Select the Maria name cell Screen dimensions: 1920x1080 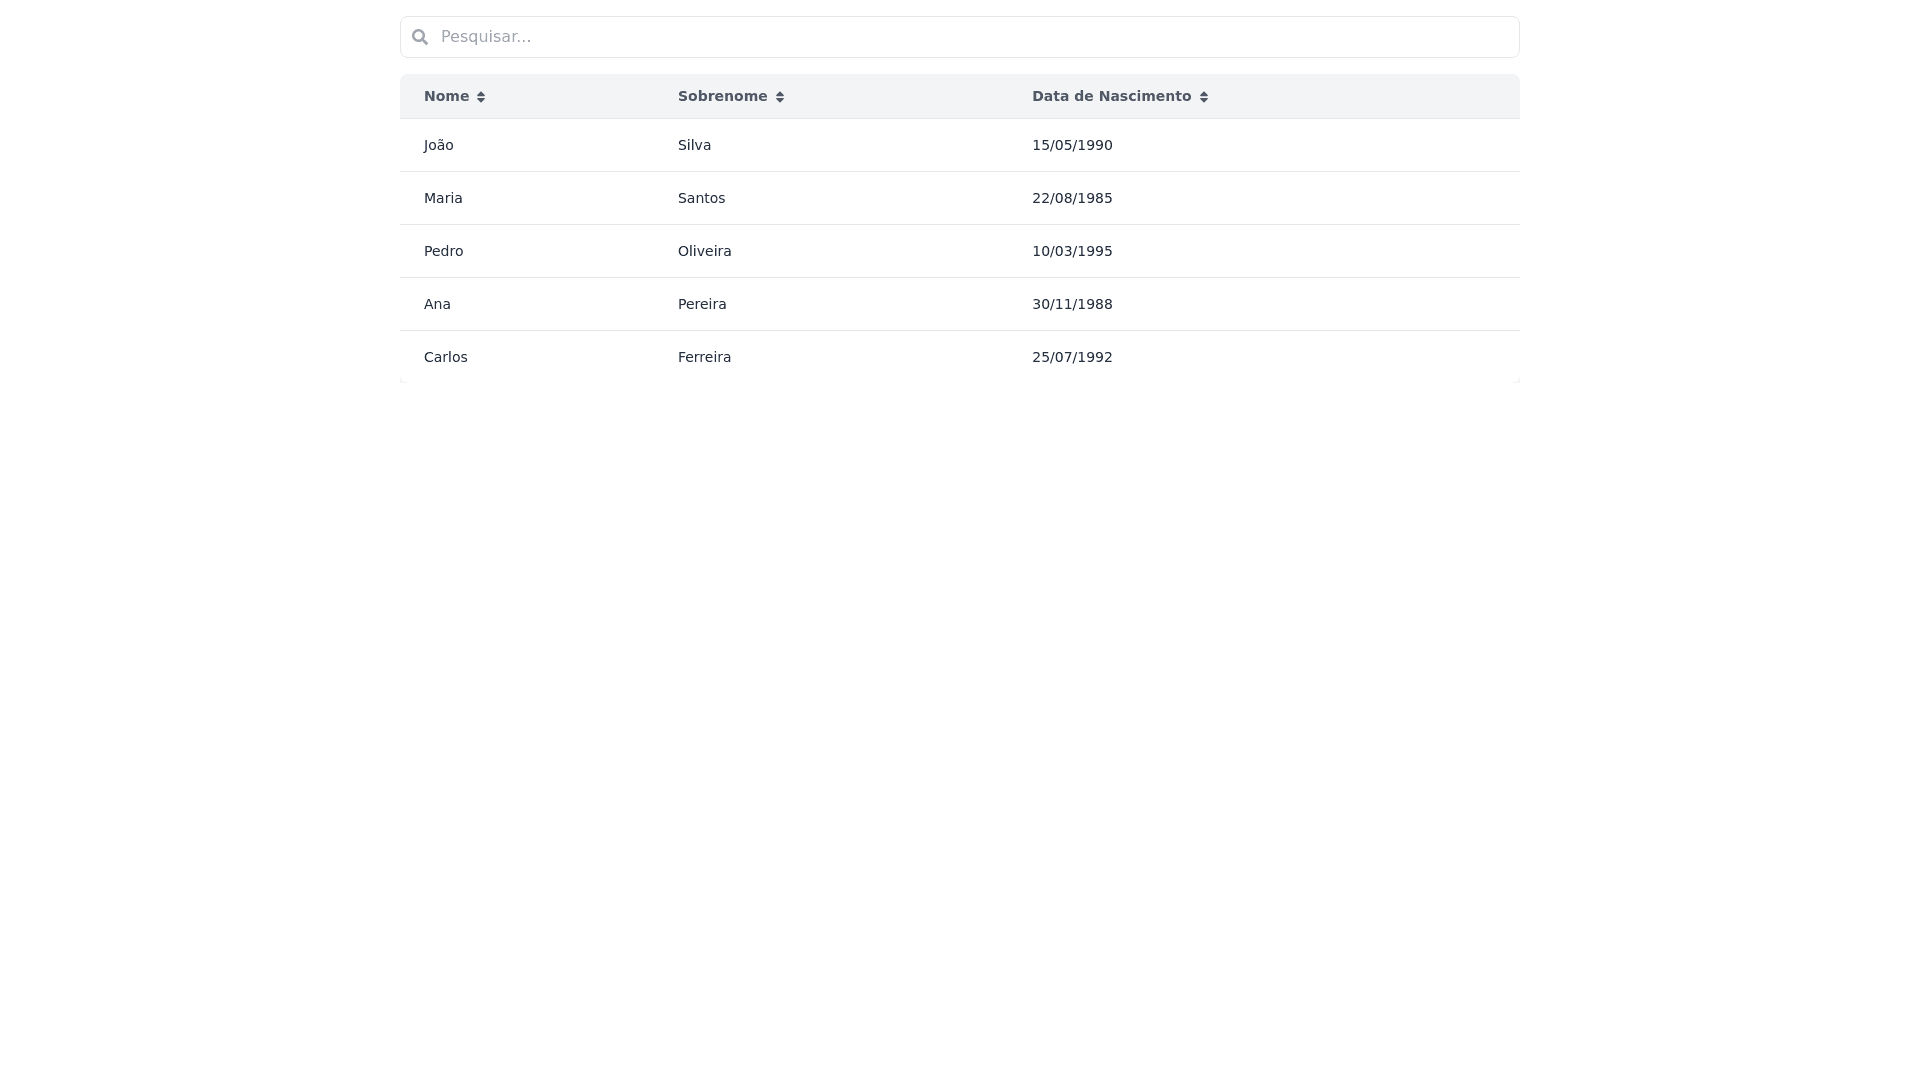click(x=443, y=198)
